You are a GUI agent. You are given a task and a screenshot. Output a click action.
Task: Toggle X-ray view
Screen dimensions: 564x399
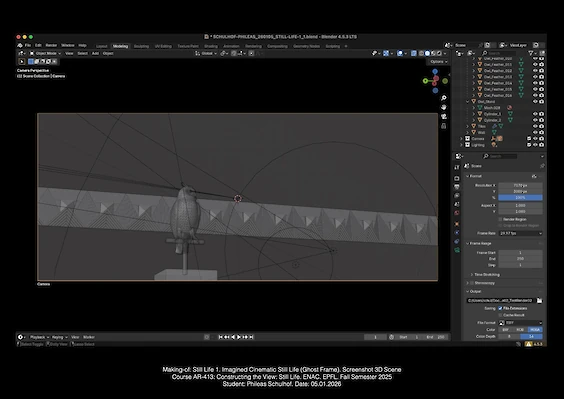[x=414, y=53]
